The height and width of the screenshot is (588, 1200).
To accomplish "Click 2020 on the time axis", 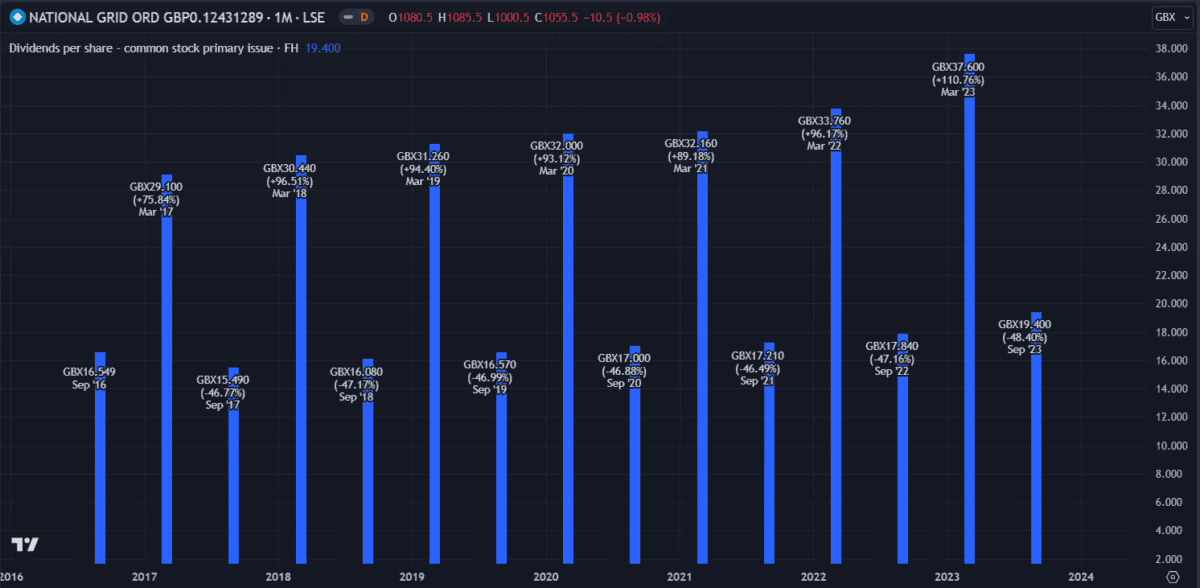I will point(546,577).
